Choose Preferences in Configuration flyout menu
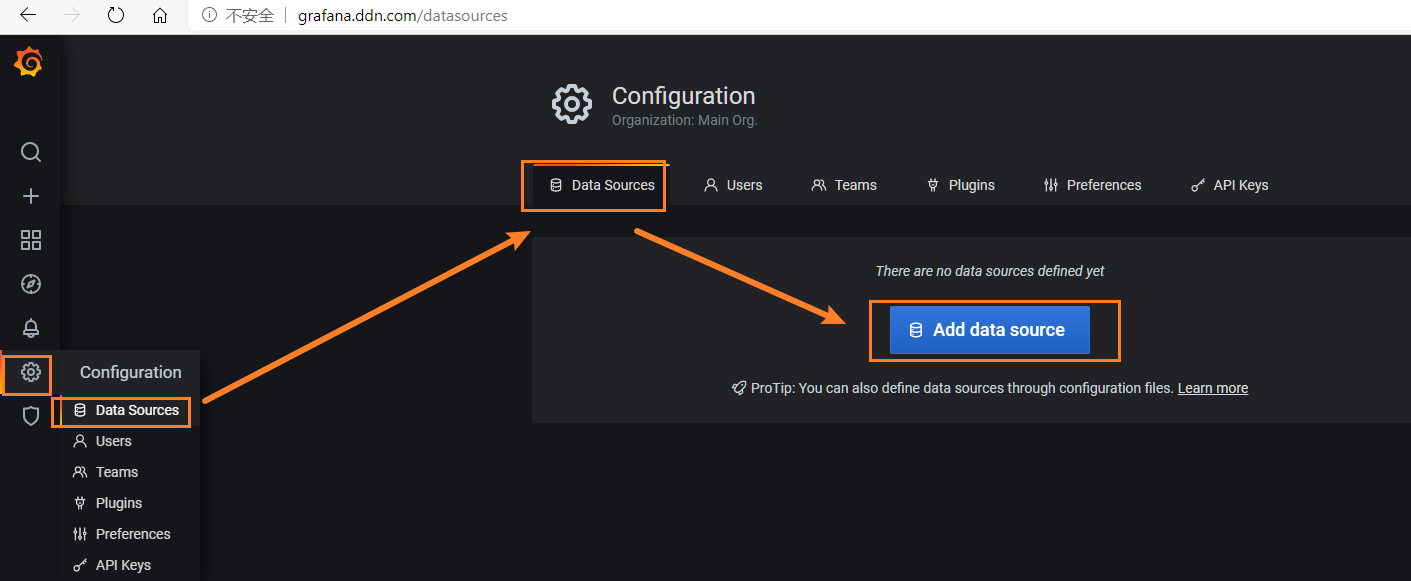 click(x=132, y=534)
